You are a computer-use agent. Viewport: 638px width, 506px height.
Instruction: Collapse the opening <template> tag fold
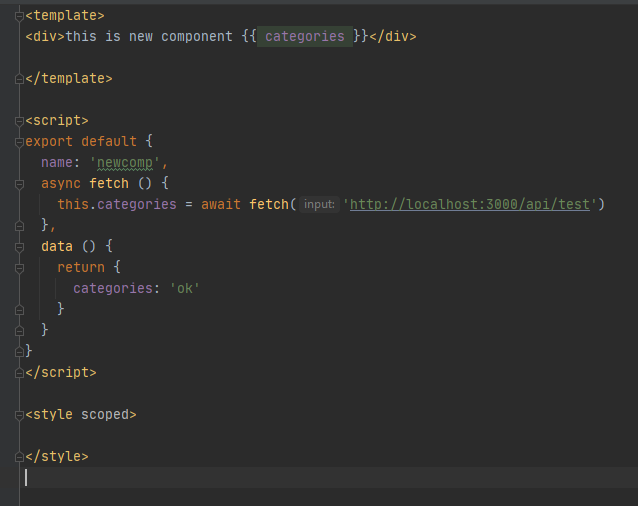pos(19,16)
